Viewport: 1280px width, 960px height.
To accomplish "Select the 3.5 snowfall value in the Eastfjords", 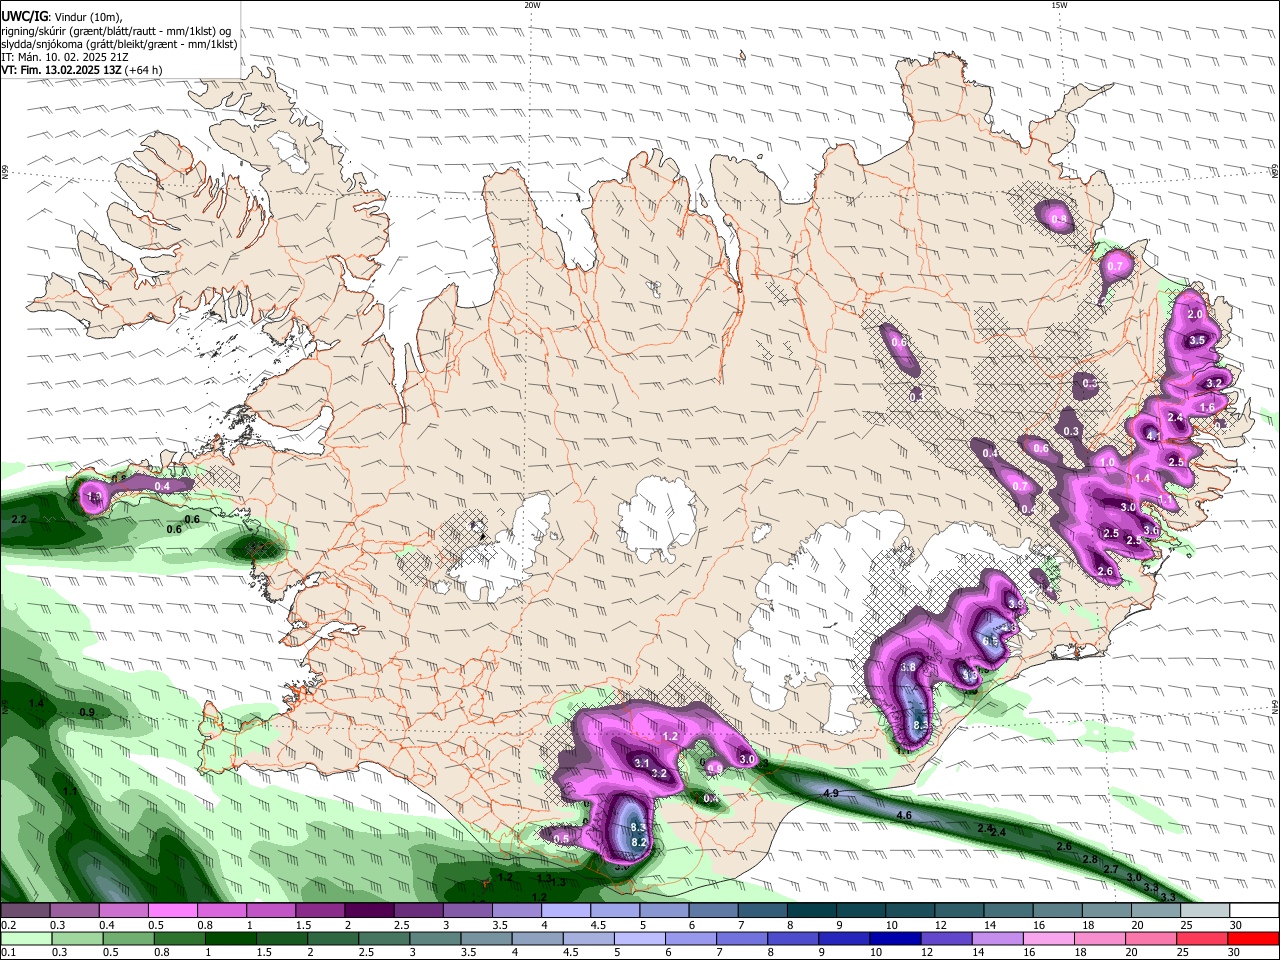I will [1197, 341].
